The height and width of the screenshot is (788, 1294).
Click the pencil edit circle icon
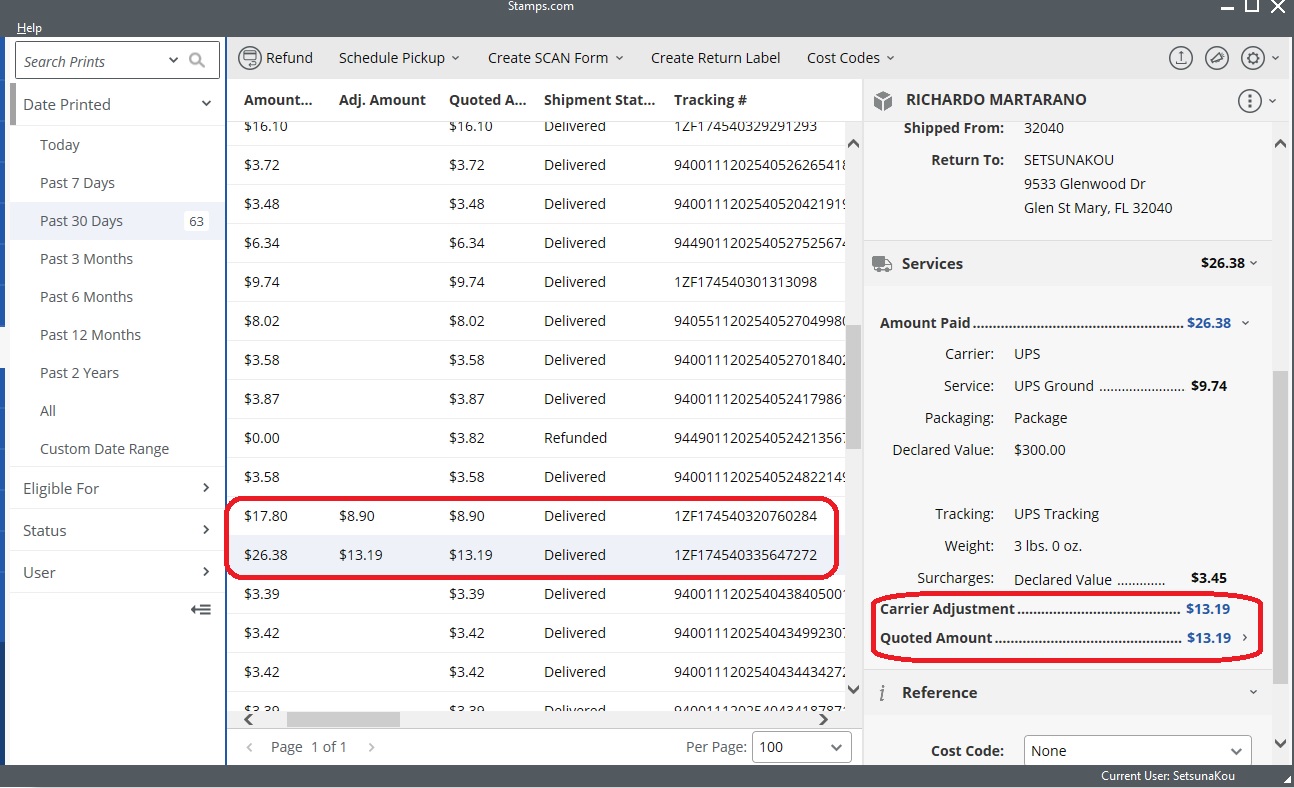(1216, 58)
